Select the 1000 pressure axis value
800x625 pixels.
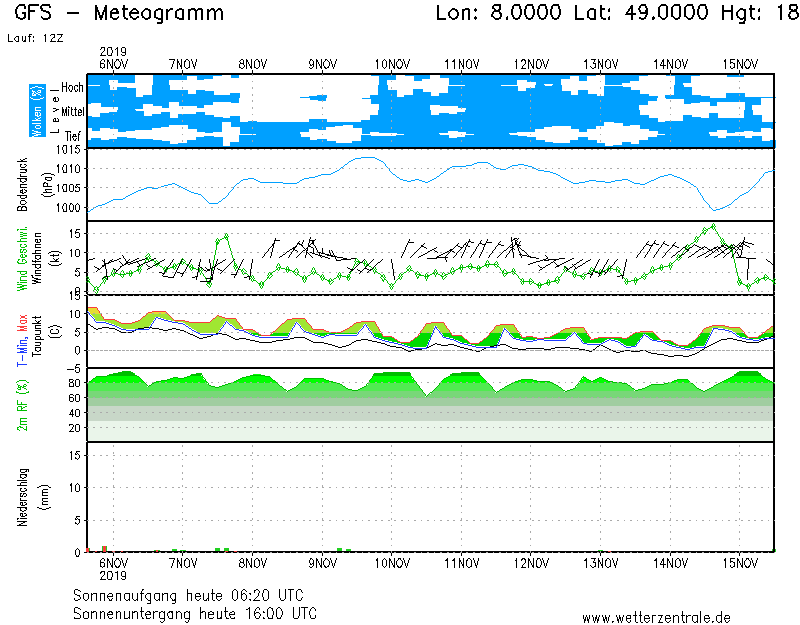(x=68, y=208)
